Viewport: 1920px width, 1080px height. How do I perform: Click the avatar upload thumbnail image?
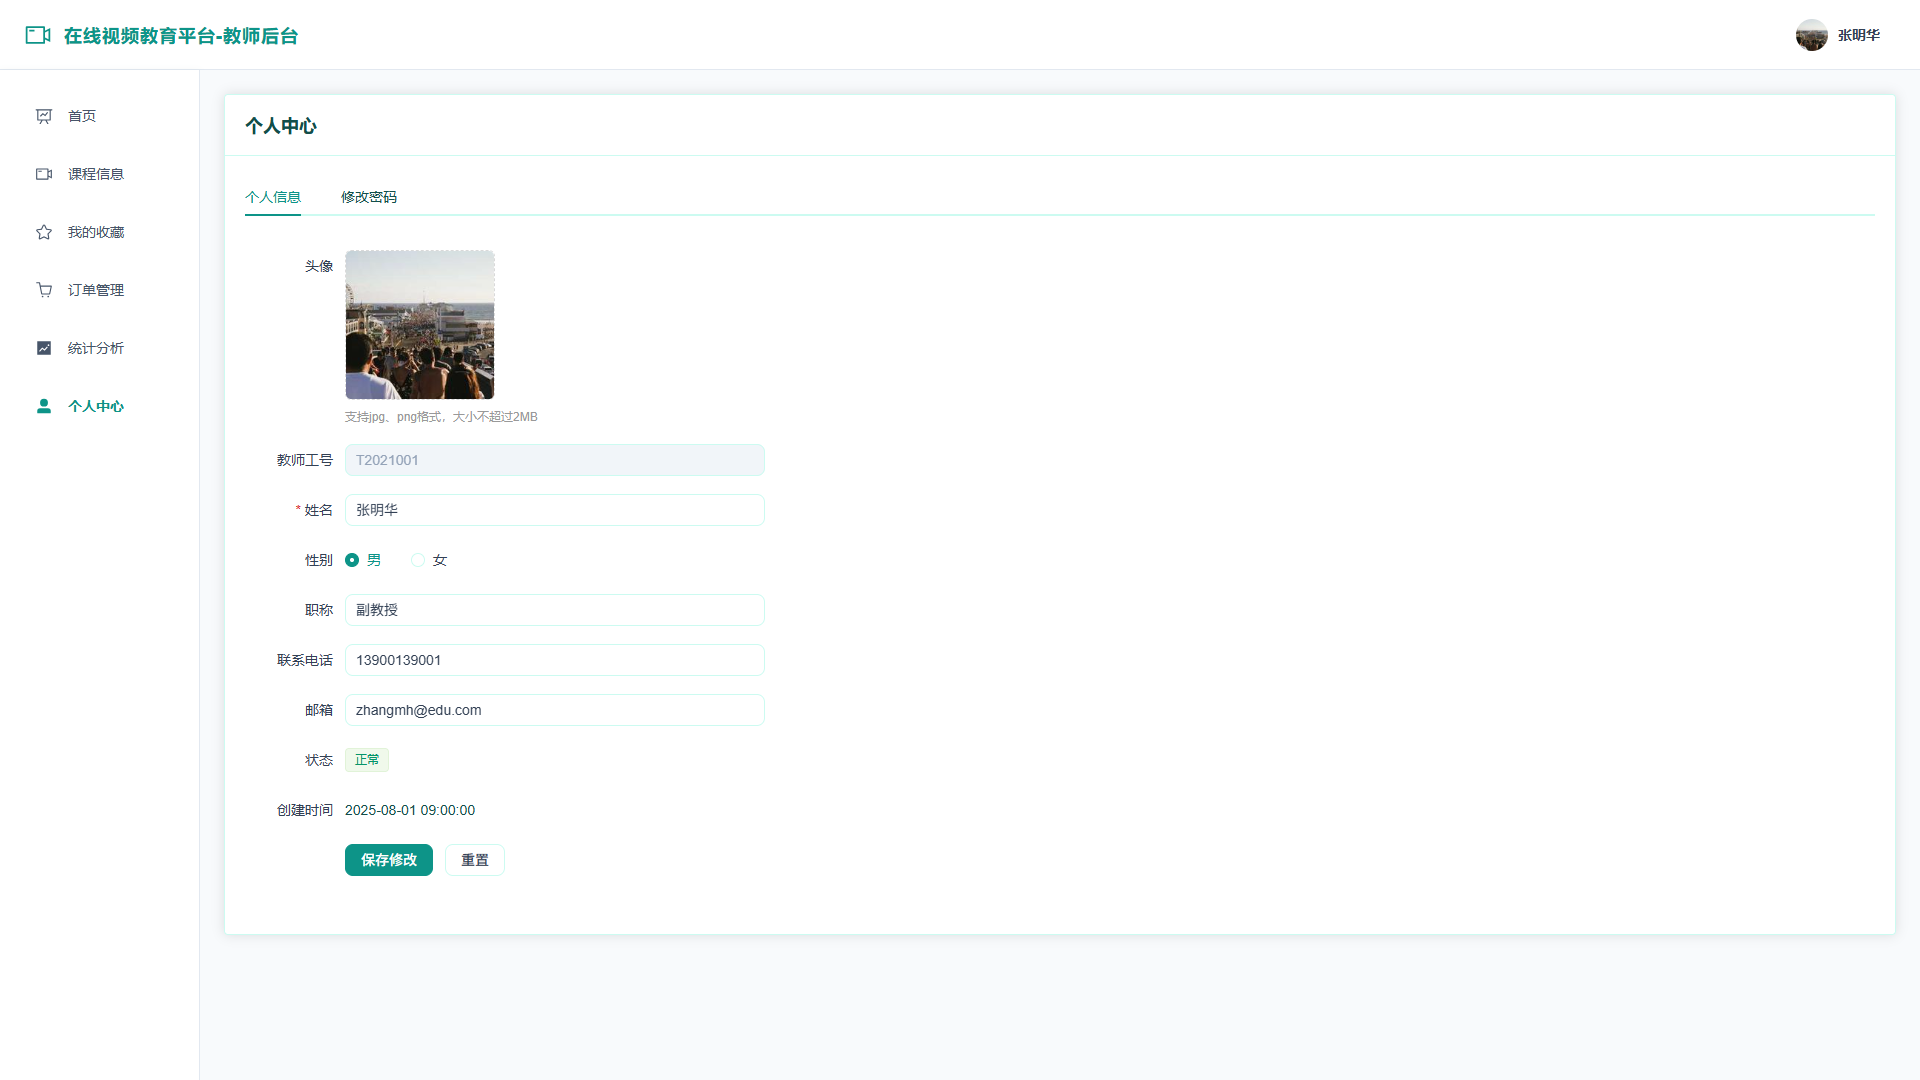(x=420, y=325)
